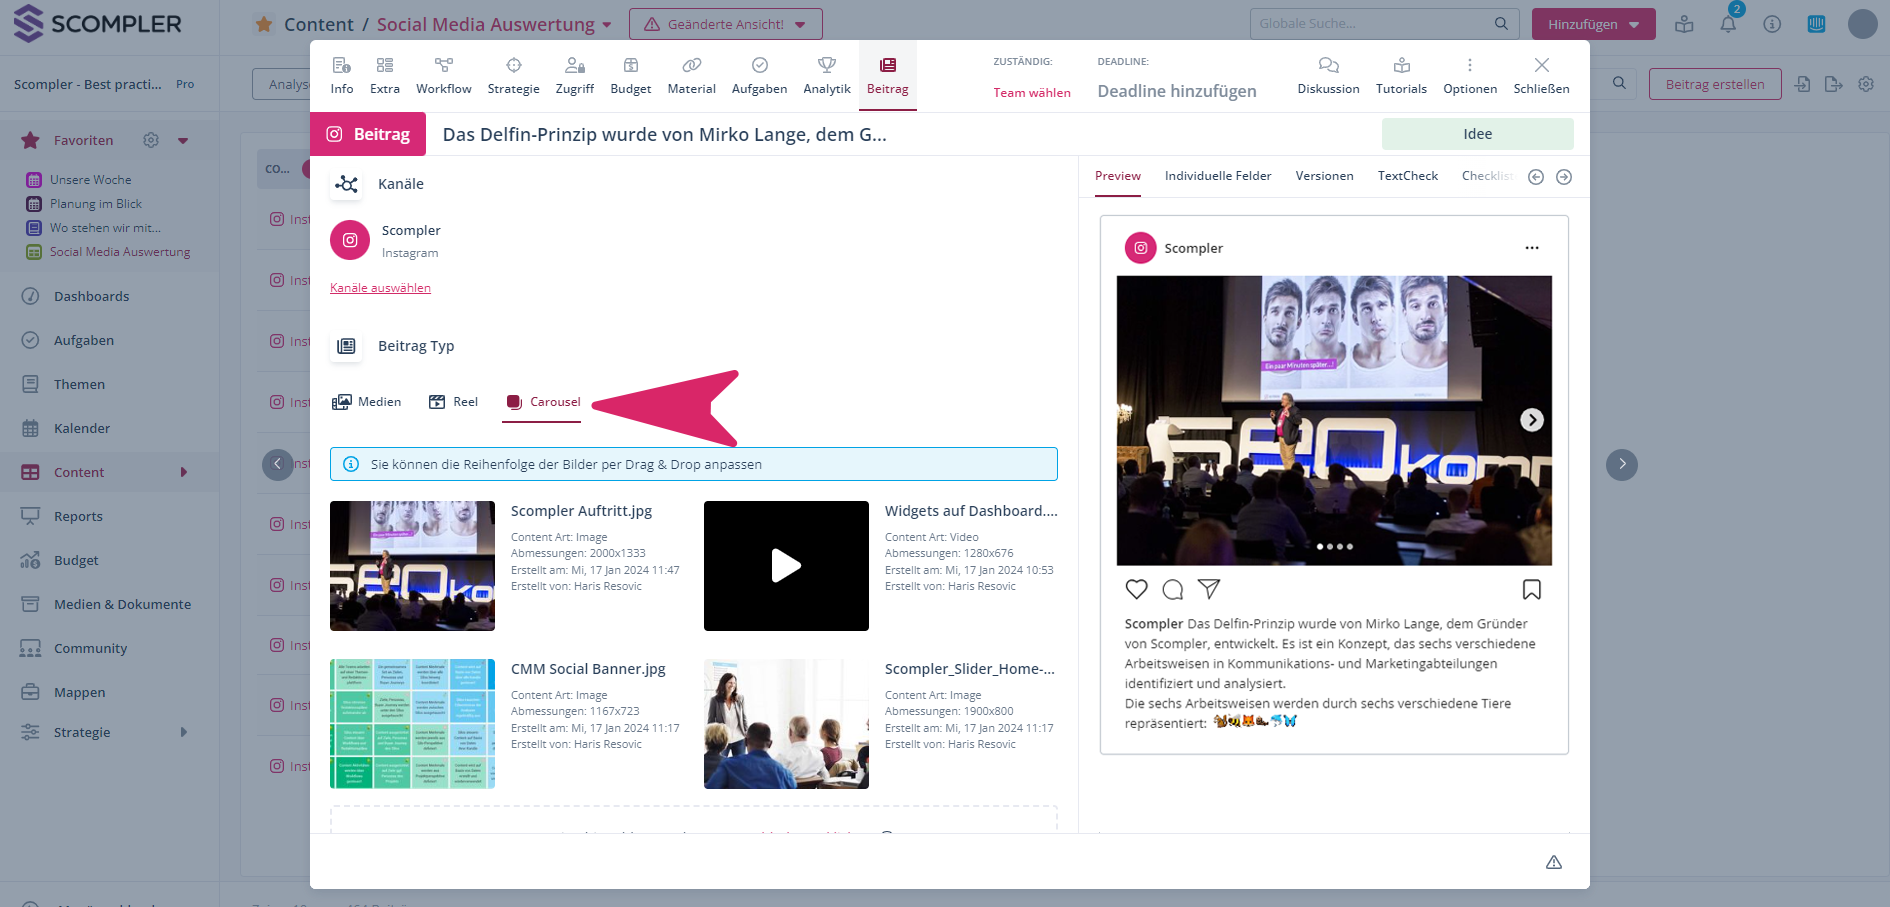
Task: Switch to the Individuelle Felder tab
Action: point(1217,176)
